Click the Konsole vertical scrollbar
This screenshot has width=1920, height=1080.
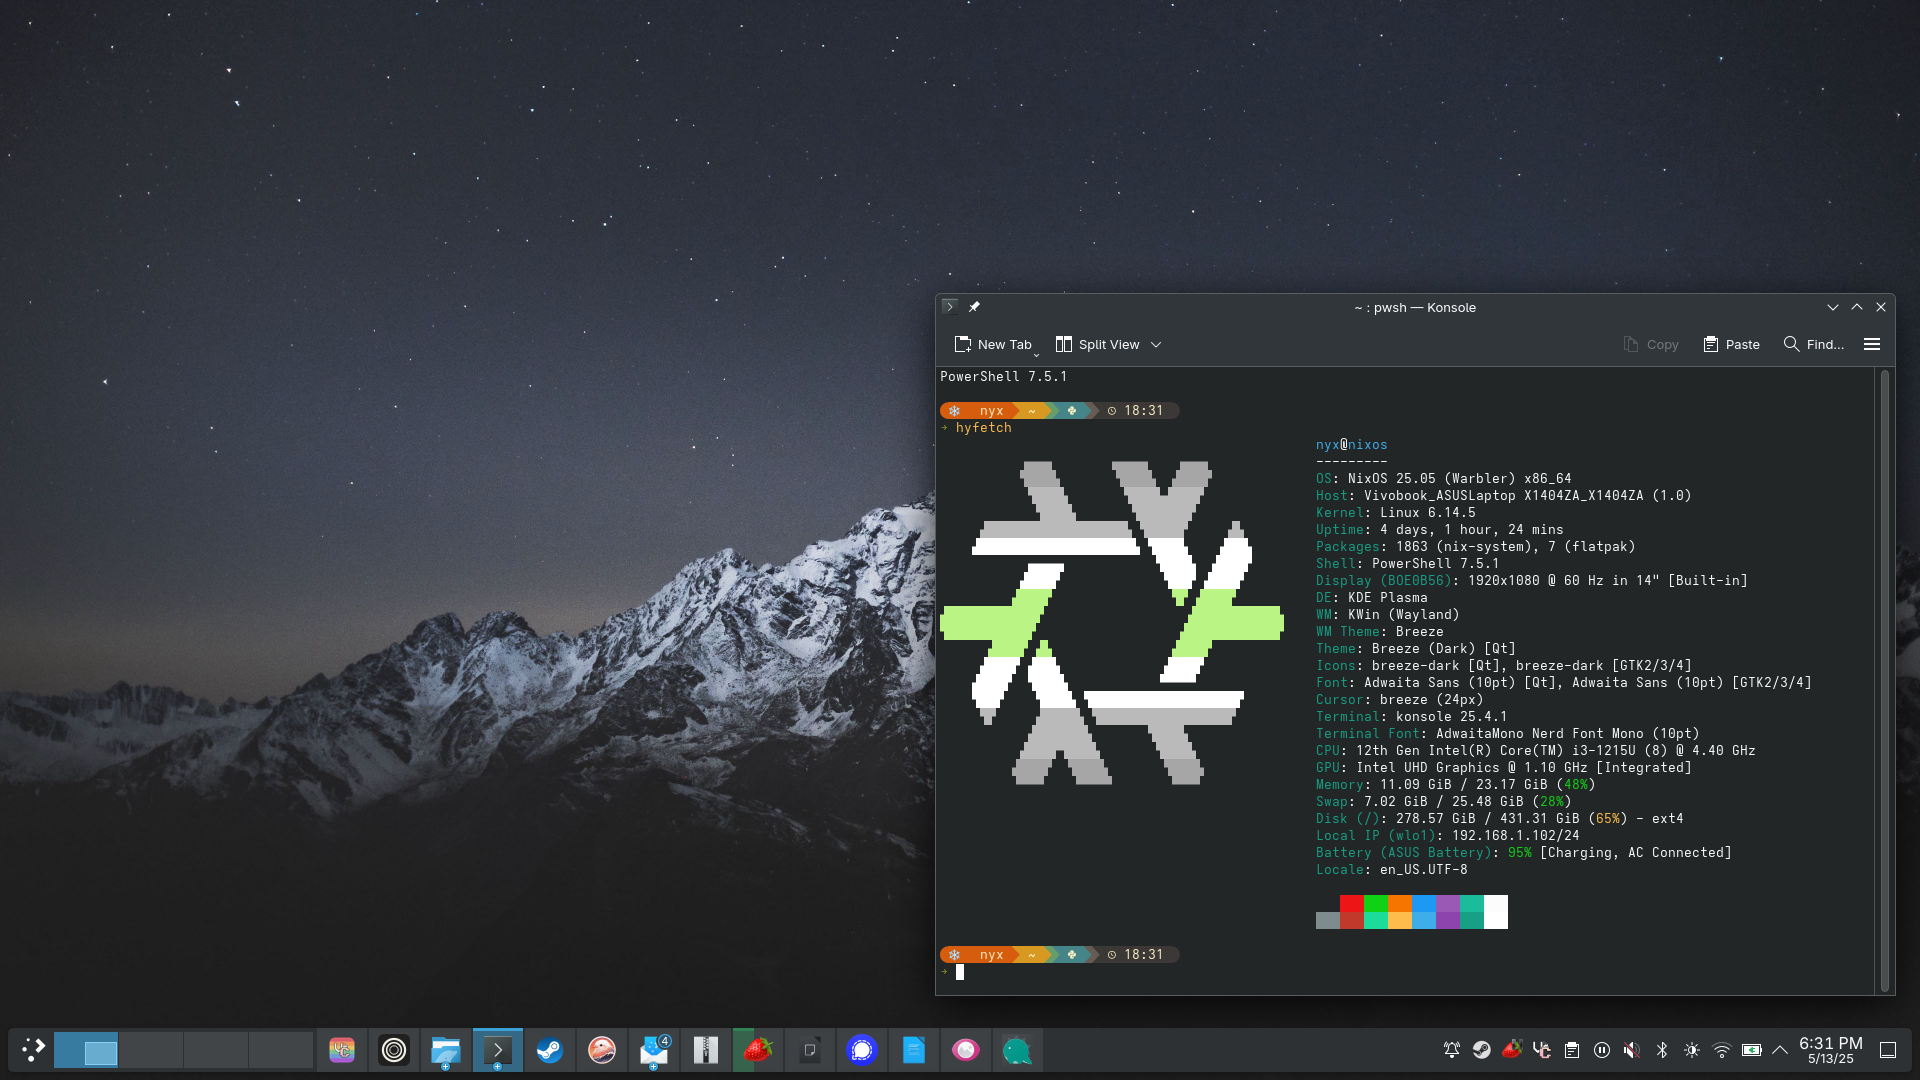tap(1884, 680)
